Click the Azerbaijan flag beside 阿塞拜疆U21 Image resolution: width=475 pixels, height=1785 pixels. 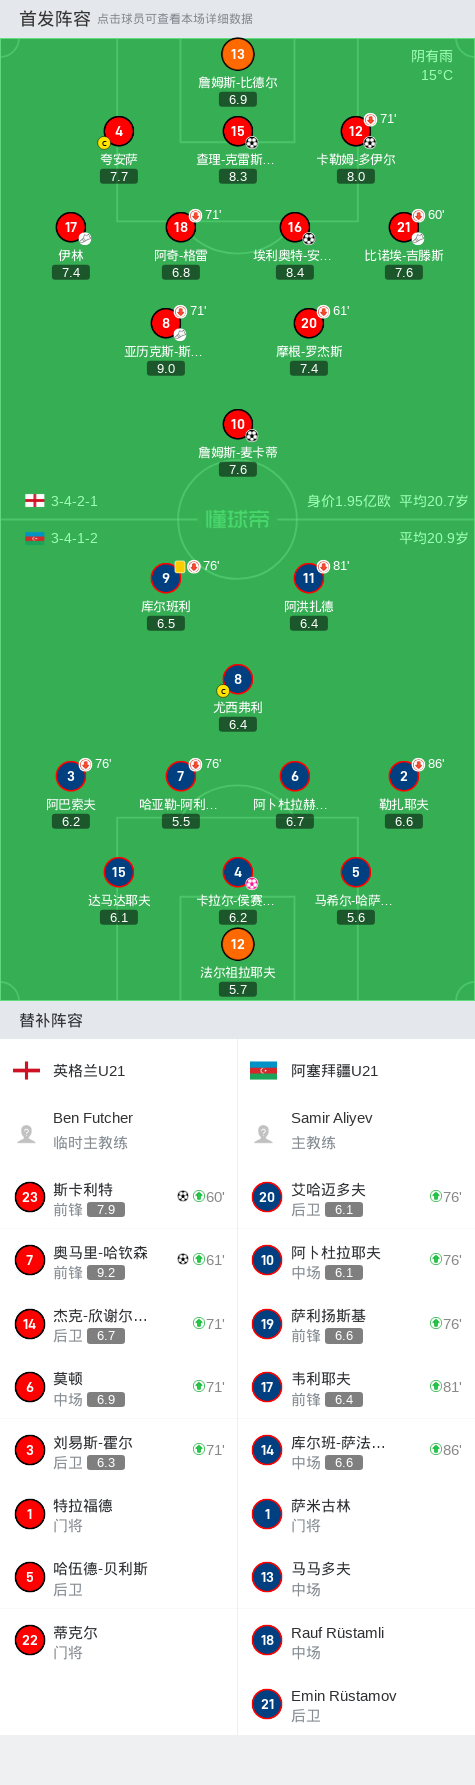(263, 1070)
